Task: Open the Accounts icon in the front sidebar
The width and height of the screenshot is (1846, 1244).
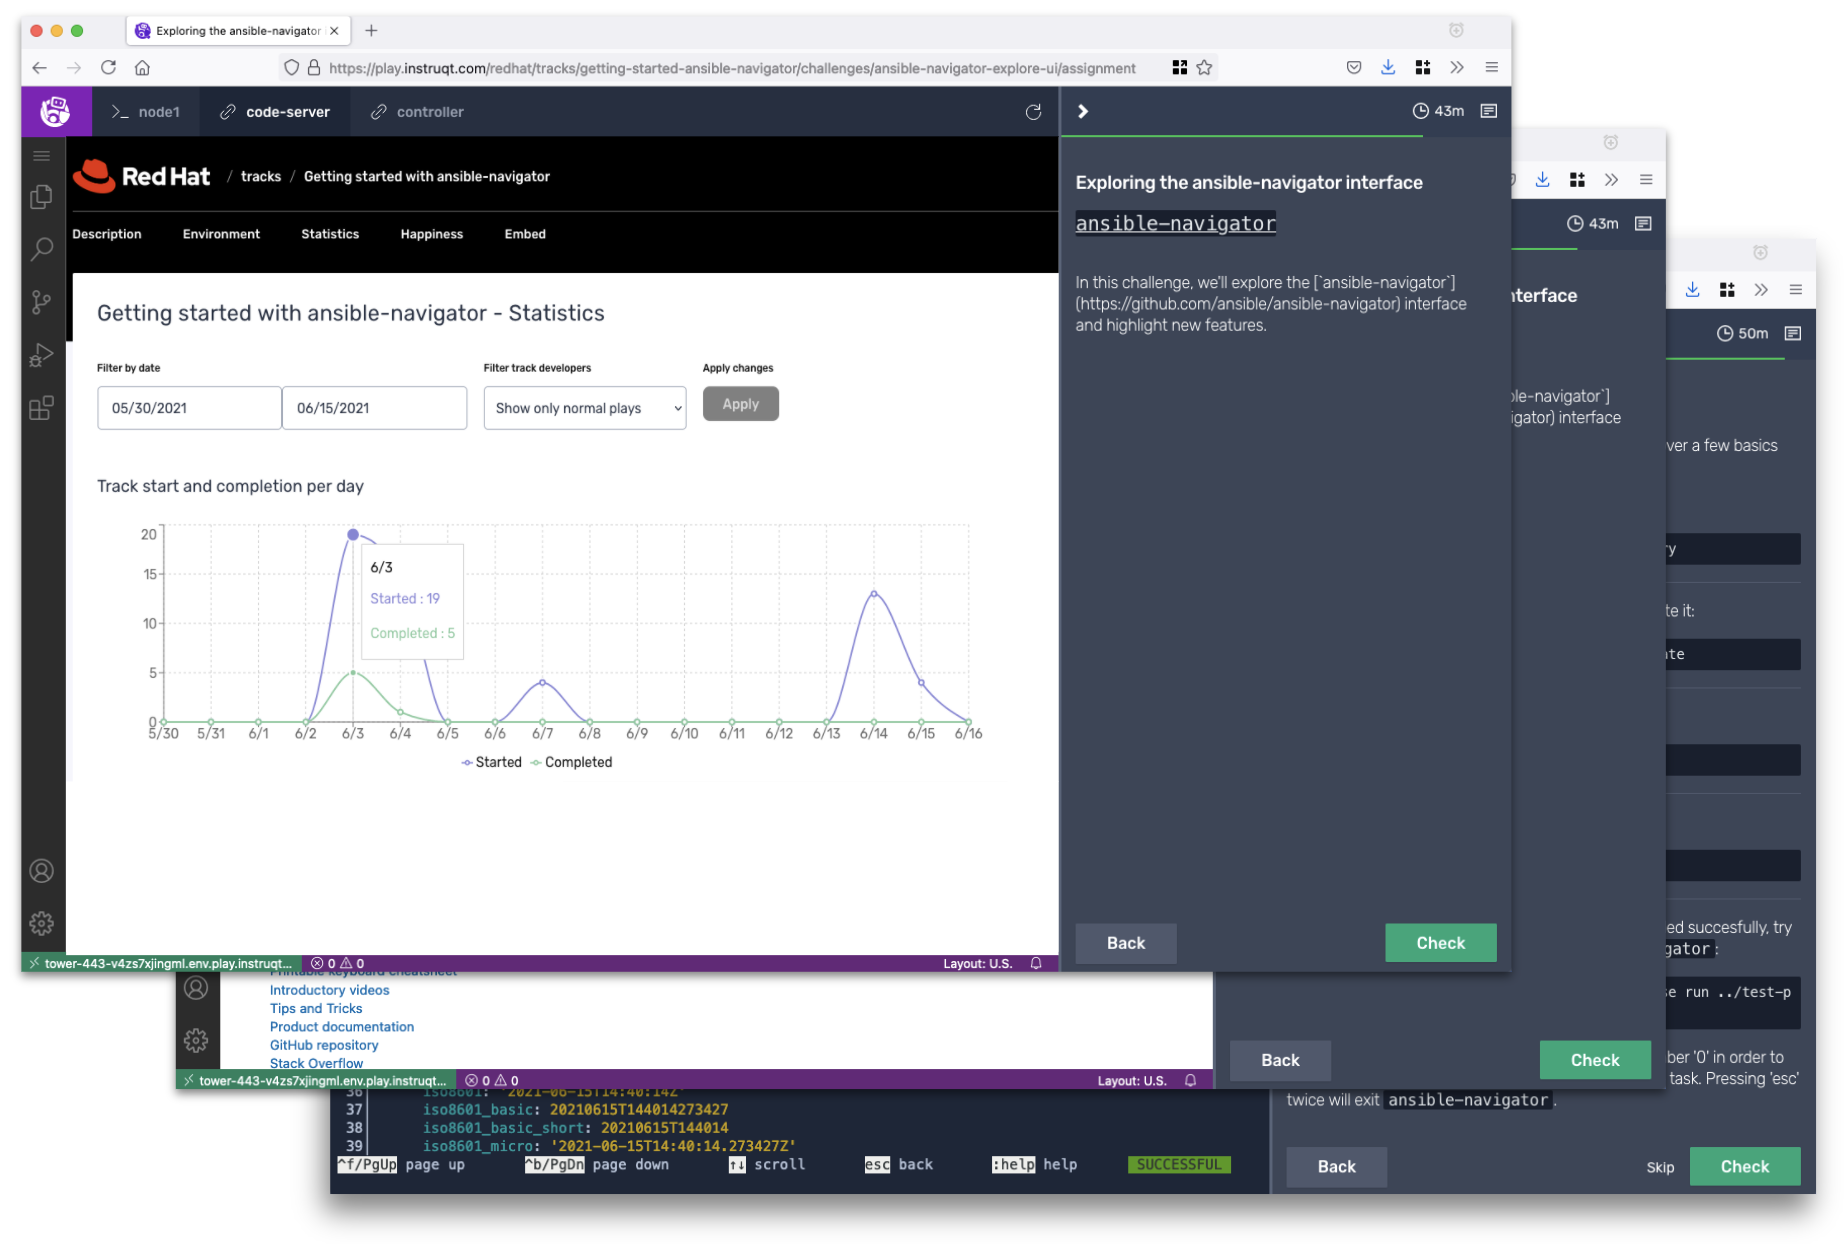Action: tap(42, 871)
